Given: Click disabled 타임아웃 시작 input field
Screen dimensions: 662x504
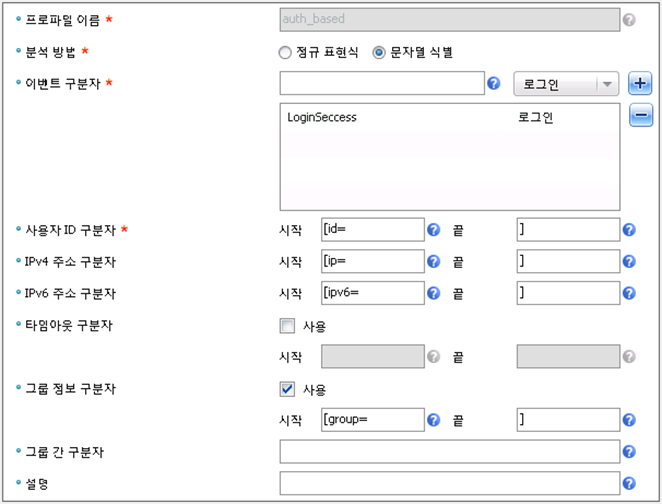Looking at the screenshot, I should 373,357.
